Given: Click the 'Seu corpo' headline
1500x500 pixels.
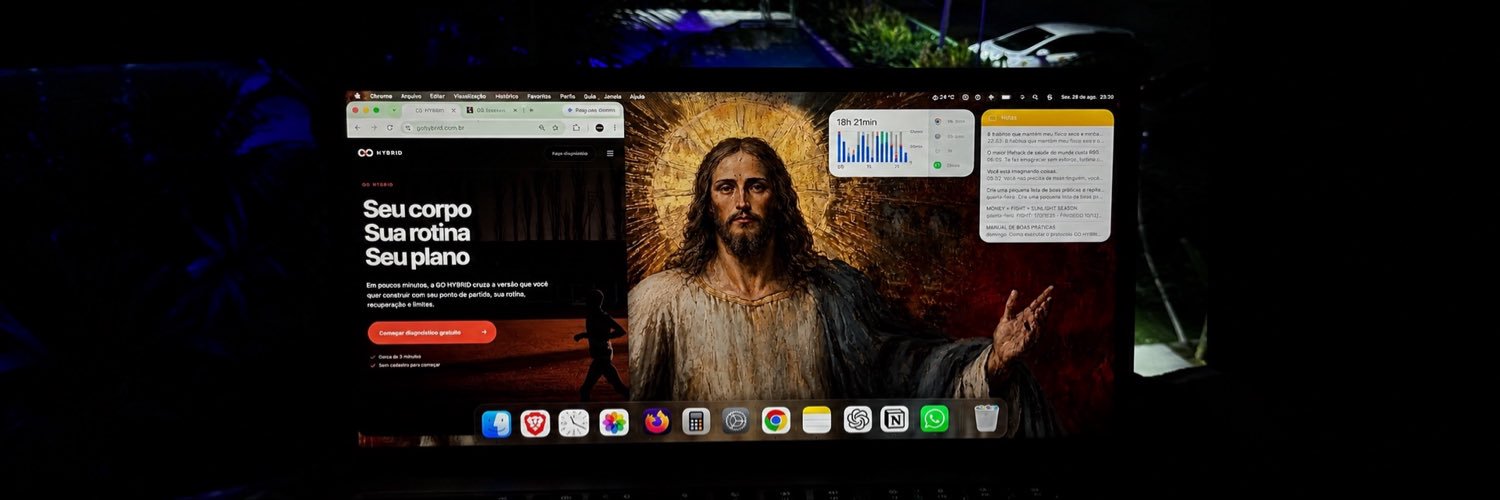Looking at the screenshot, I should click(417, 209).
